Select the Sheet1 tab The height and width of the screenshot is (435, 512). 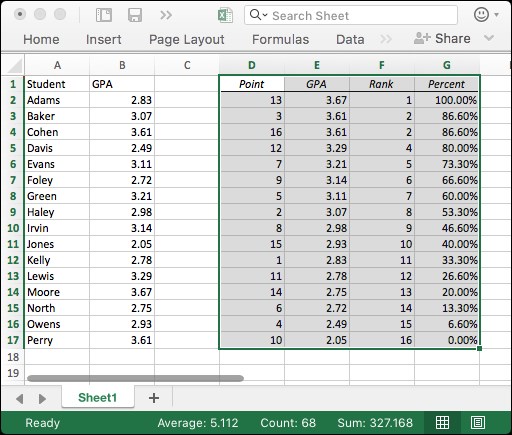point(98,397)
